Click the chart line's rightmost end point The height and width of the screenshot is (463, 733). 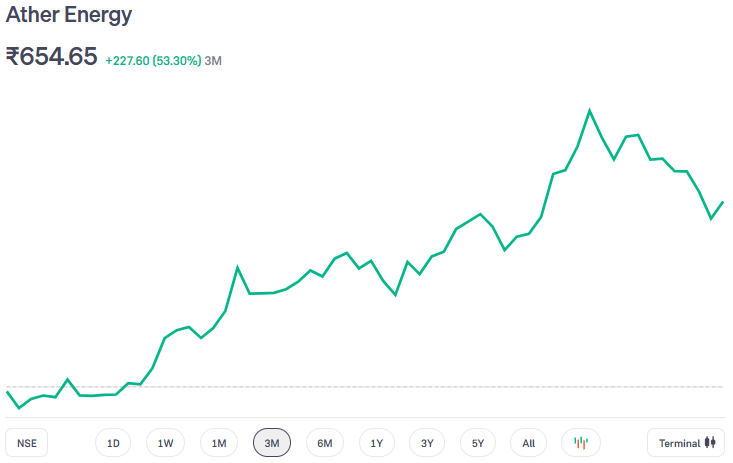tap(722, 202)
